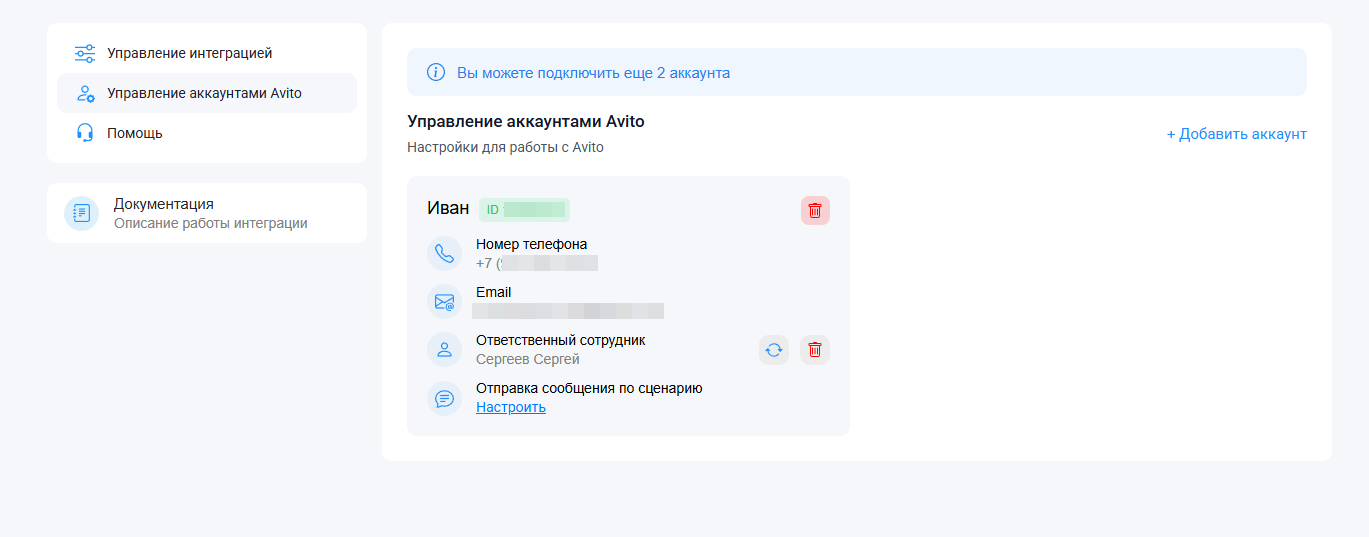This screenshot has height=537, width=1369.
Task: Click the Настроить link
Action: pyautogui.click(x=510, y=407)
